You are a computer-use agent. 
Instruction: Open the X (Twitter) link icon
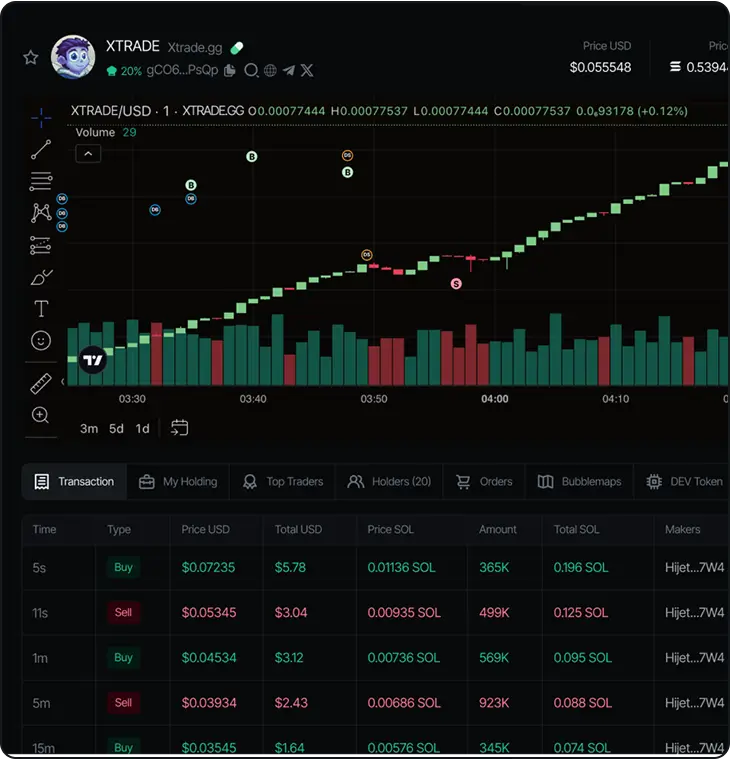(307, 71)
